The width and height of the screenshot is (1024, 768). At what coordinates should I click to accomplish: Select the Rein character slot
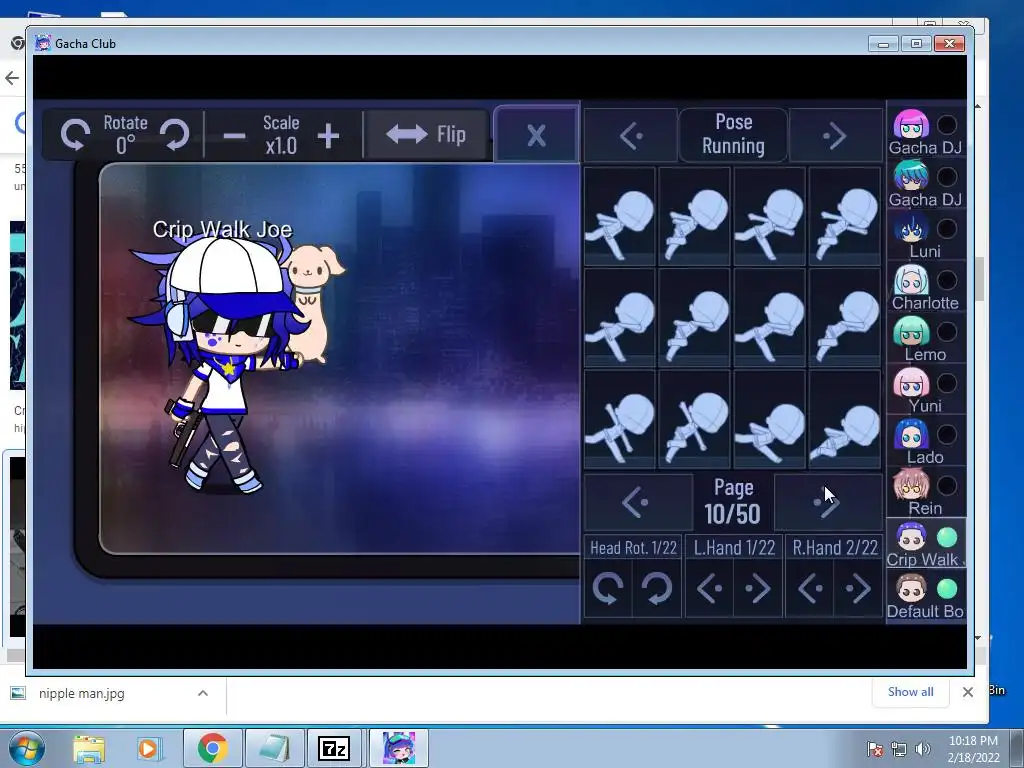pyautogui.click(x=912, y=486)
